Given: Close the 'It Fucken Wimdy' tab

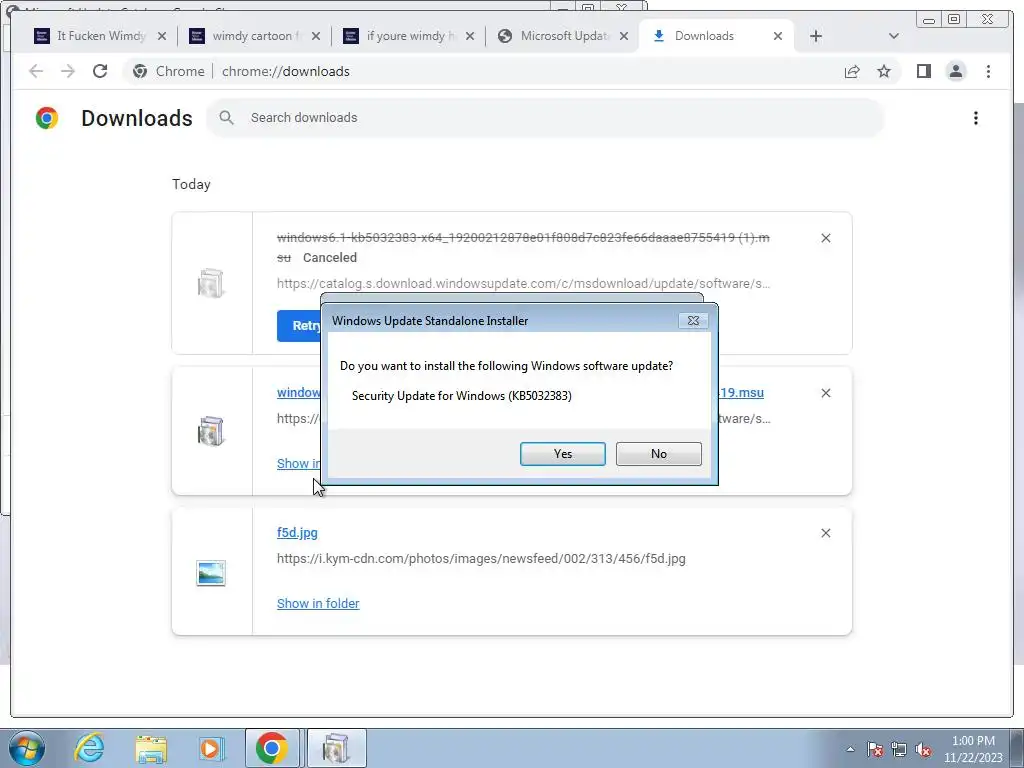Looking at the screenshot, I should pyautogui.click(x=162, y=36).
